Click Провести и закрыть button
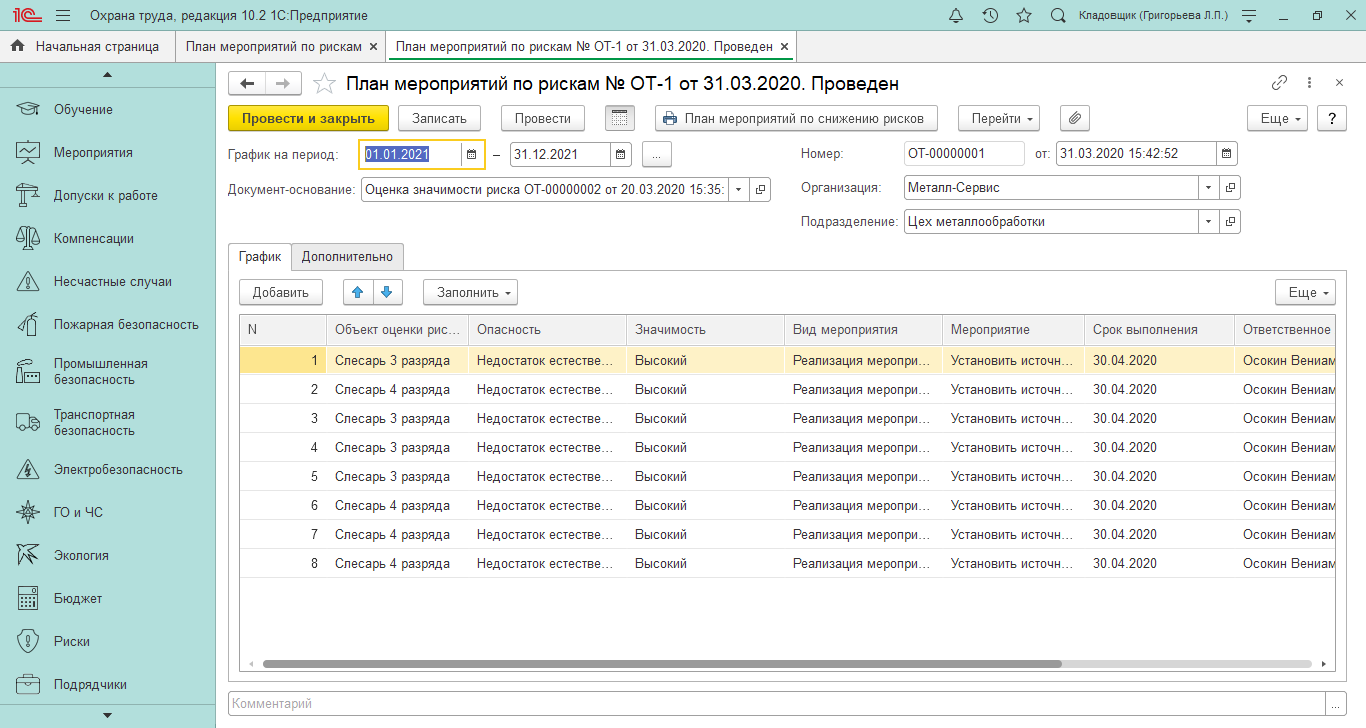This screenshot has width=1366, height=728. click(308, 118)
